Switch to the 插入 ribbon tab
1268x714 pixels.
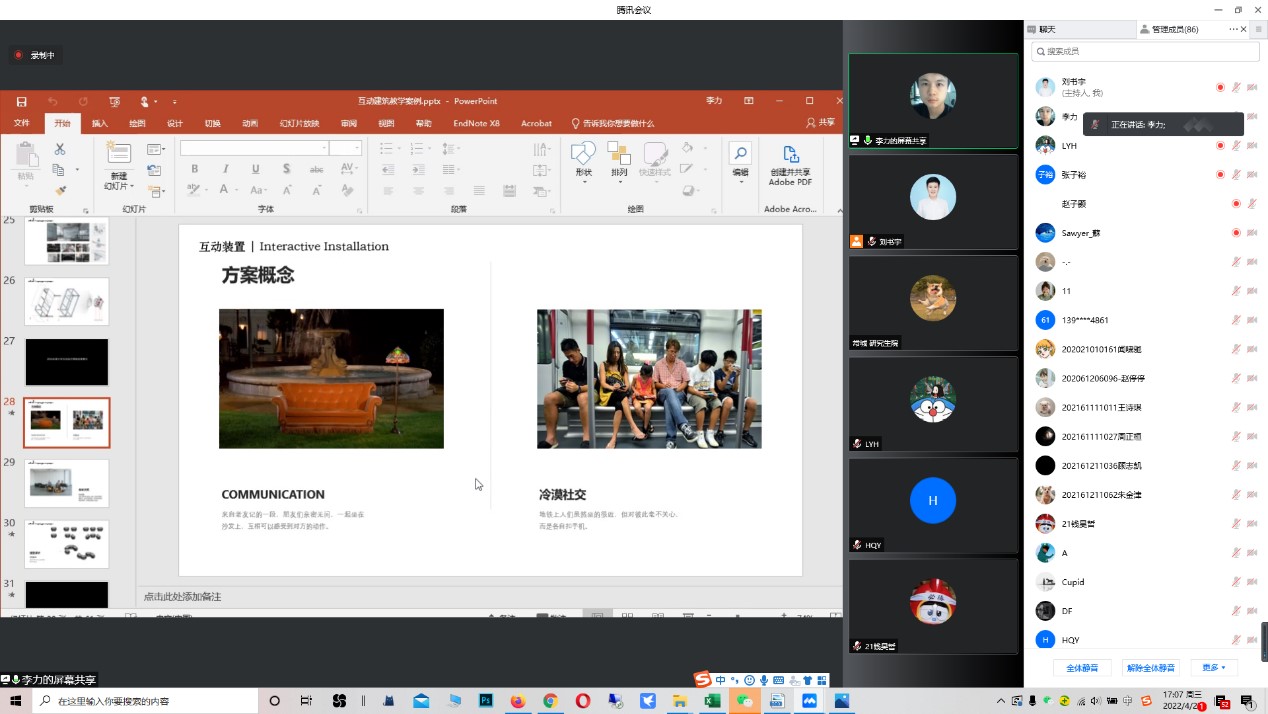[99, 123]
